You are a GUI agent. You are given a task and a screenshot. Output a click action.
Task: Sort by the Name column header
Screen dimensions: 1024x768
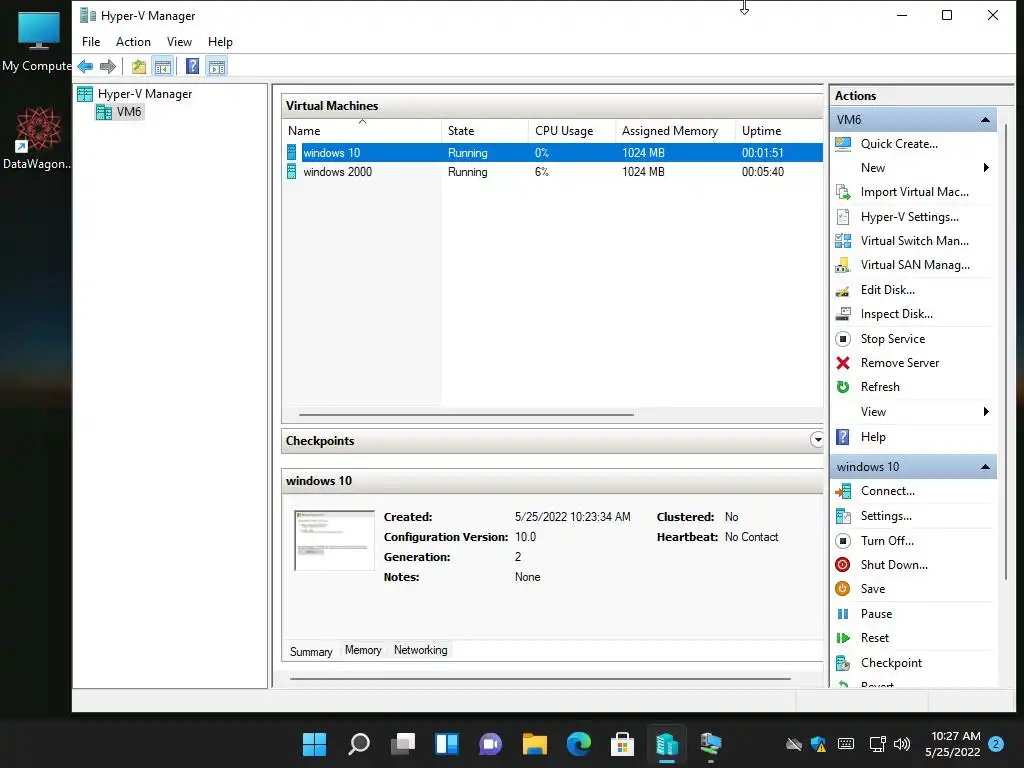362,131
